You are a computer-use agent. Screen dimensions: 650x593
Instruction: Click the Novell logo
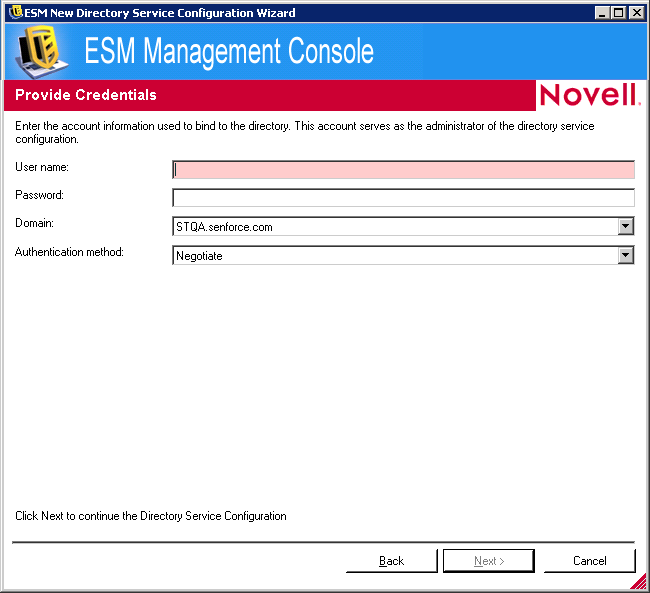(590, 95)
